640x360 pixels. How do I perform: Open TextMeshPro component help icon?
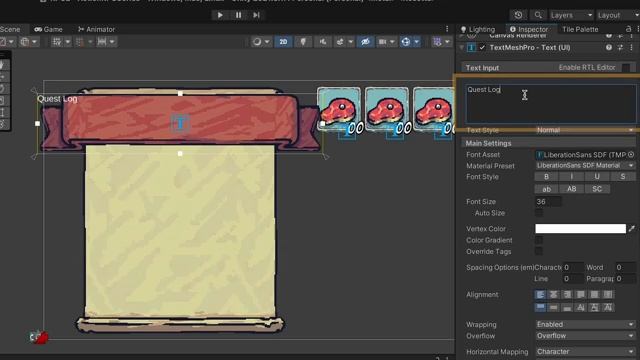[609, 47]
